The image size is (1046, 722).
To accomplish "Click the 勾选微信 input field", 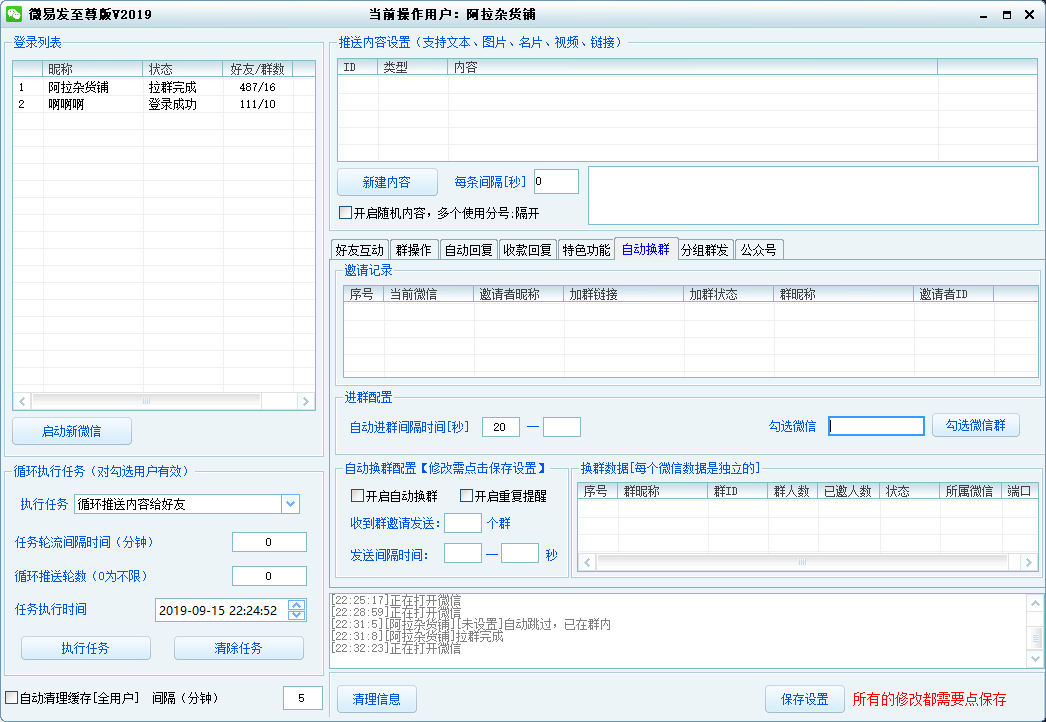I will (x=876, y=426).
